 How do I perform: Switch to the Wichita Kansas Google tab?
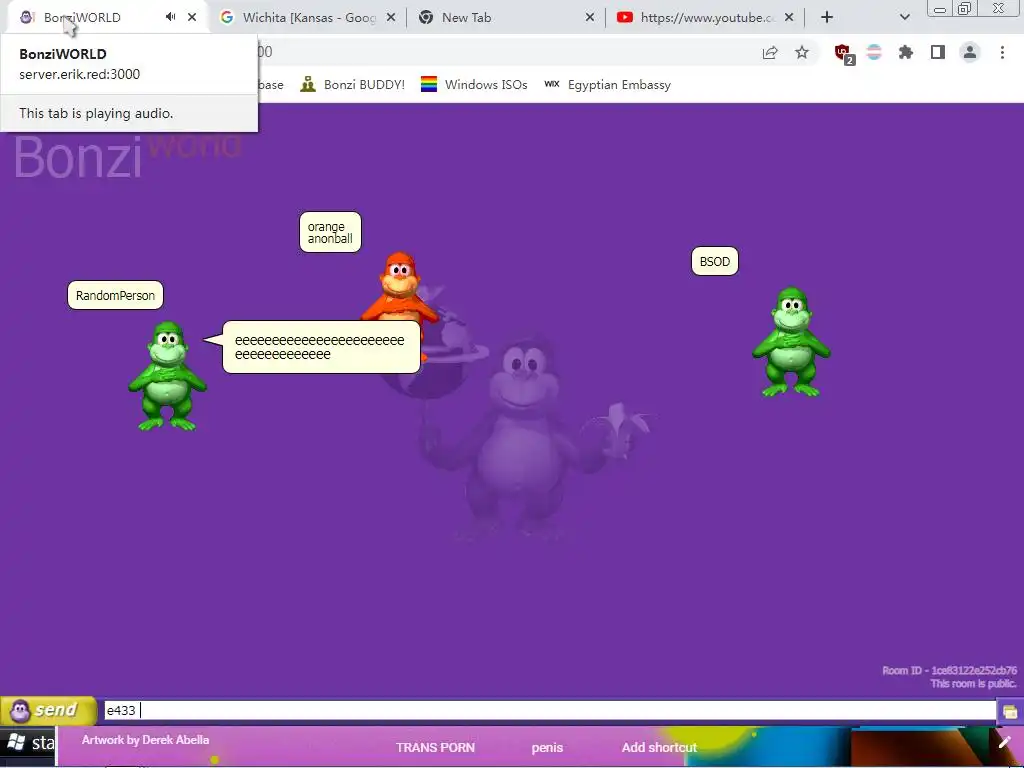coord(309,18)
